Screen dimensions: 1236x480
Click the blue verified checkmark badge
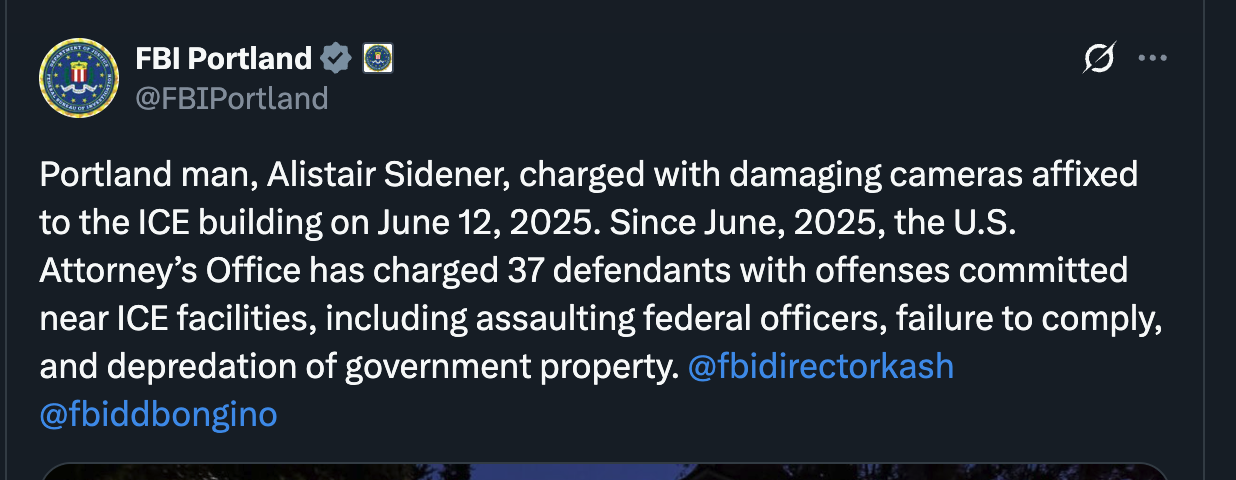[335, 59]
